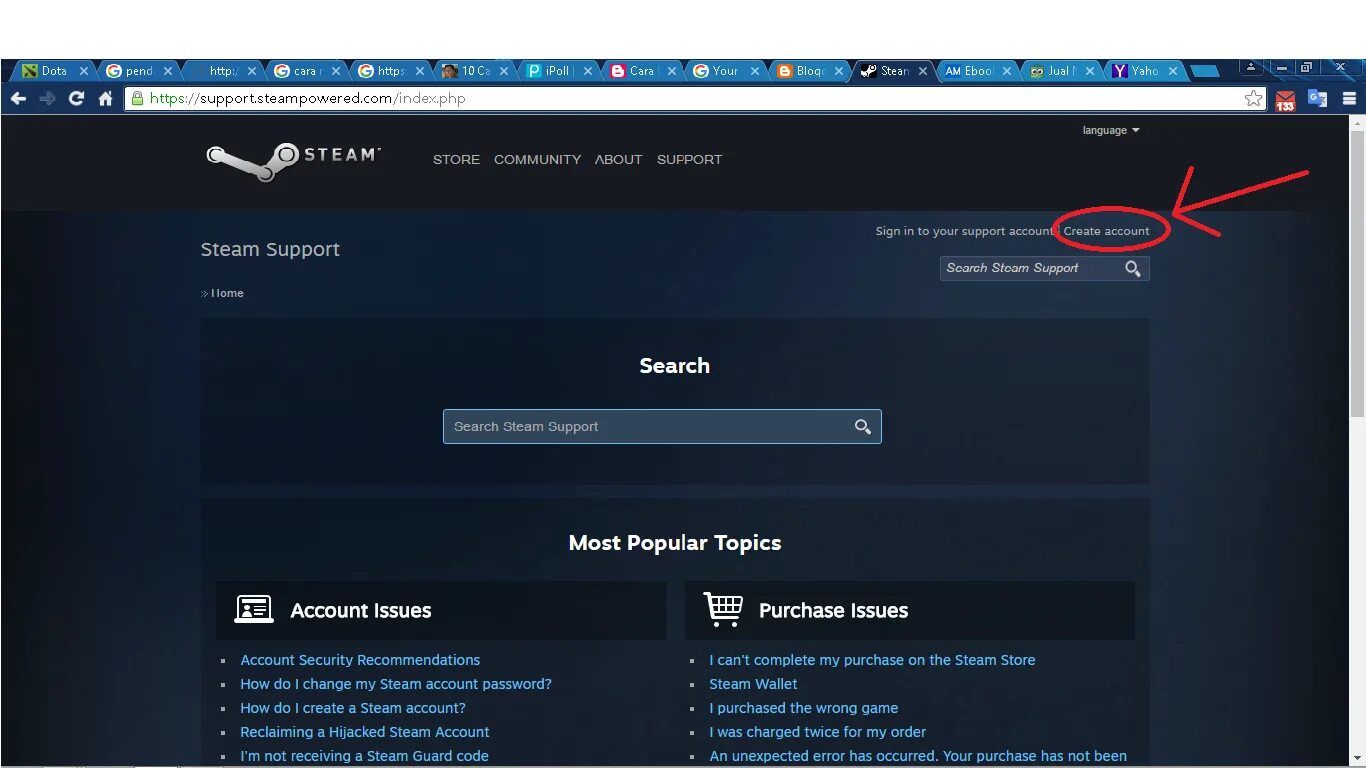Viewport: 1366px width, 768px height.
Task: Open I purchased the wrong game topic
Action: click(x=804, y=708)
